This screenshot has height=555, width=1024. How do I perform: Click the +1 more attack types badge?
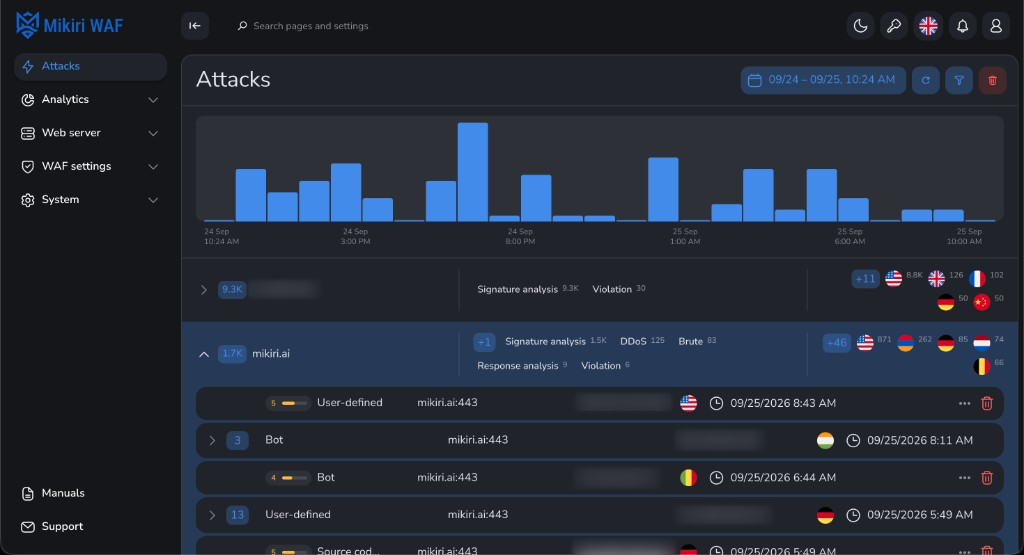pos(484,341)
